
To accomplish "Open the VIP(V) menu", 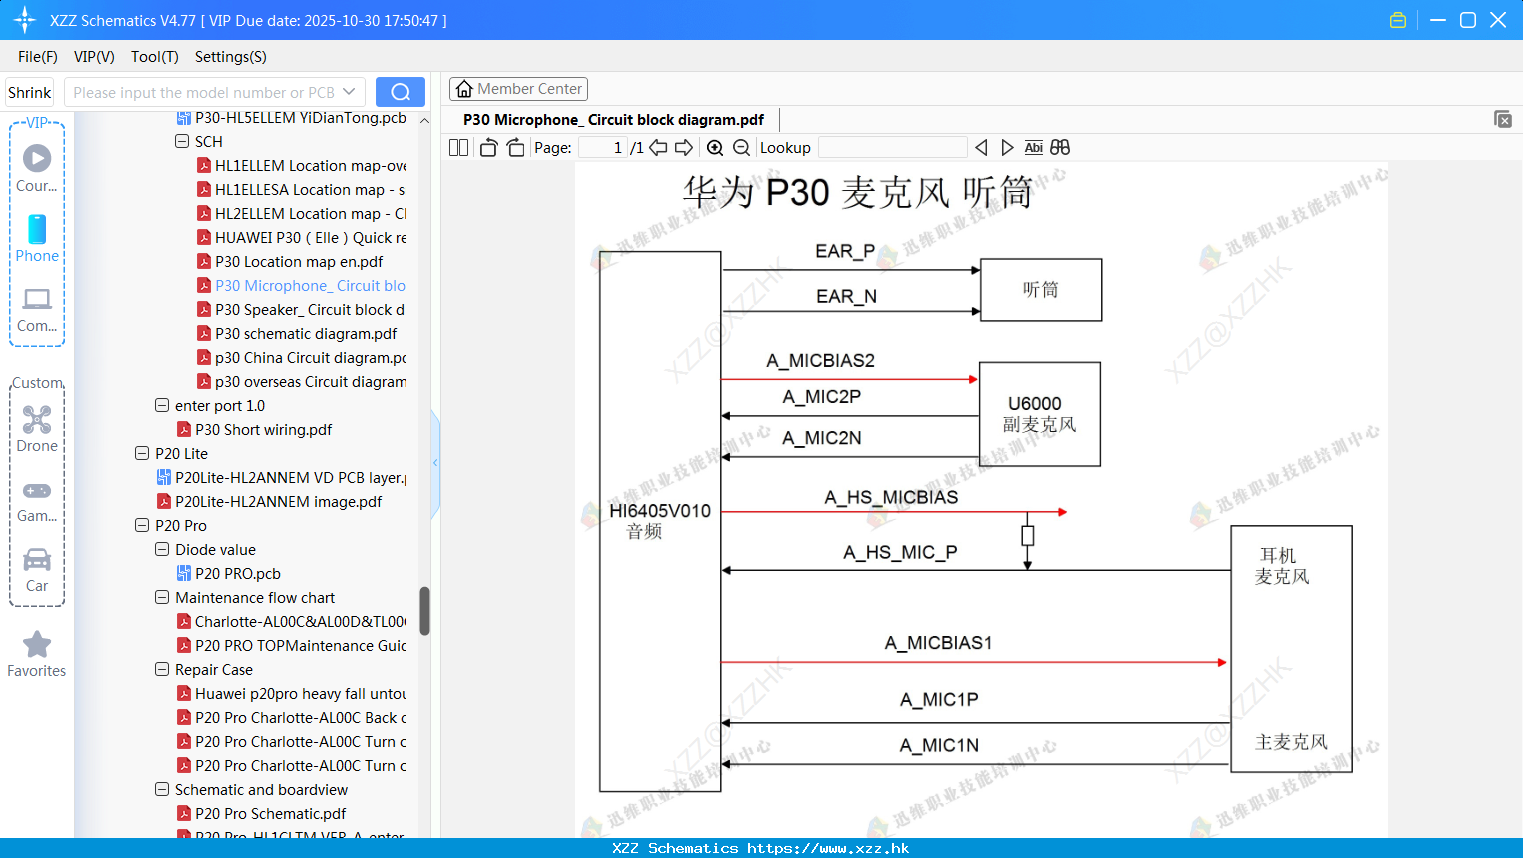I will click(x=94, y=57).
